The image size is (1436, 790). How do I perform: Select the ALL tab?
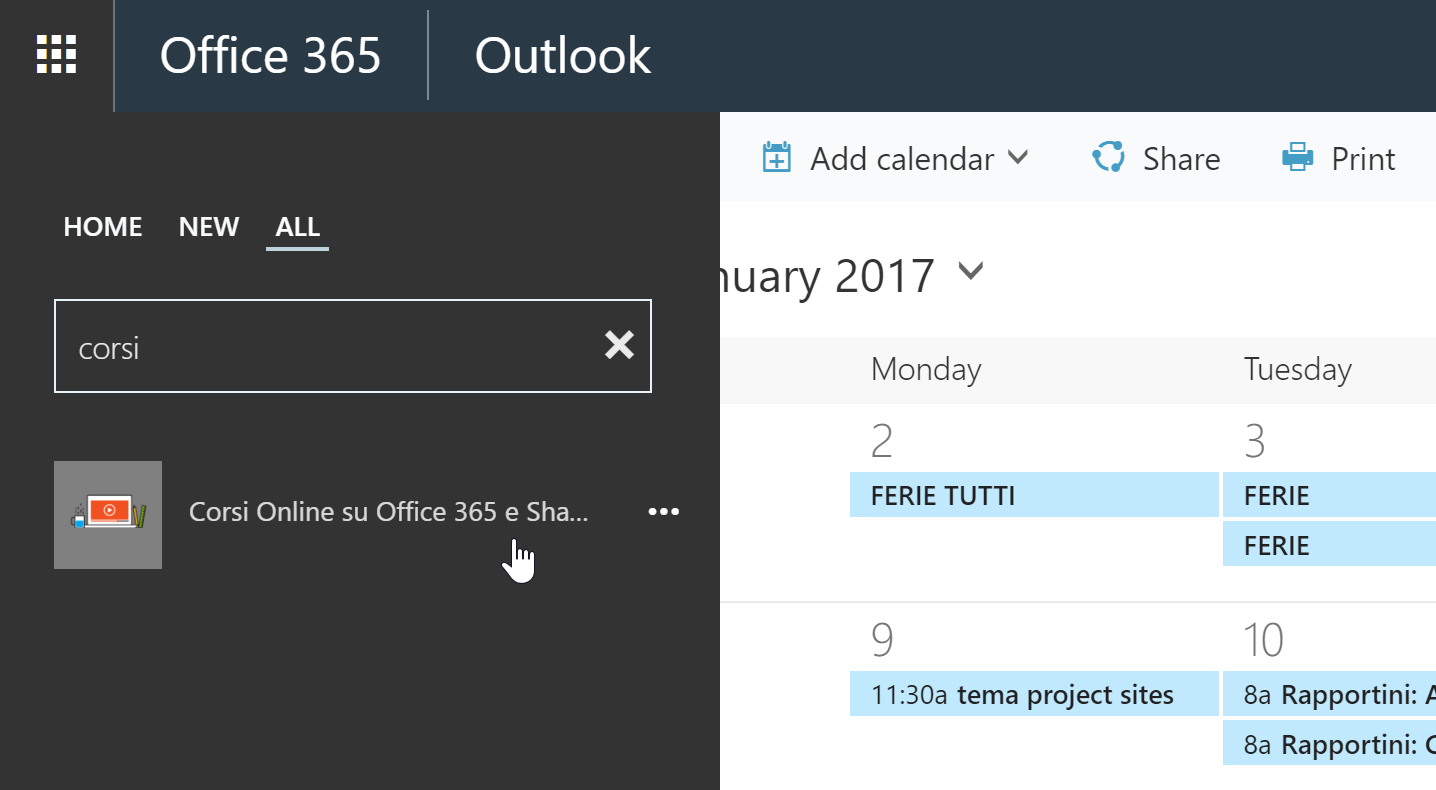pos(297,227)
